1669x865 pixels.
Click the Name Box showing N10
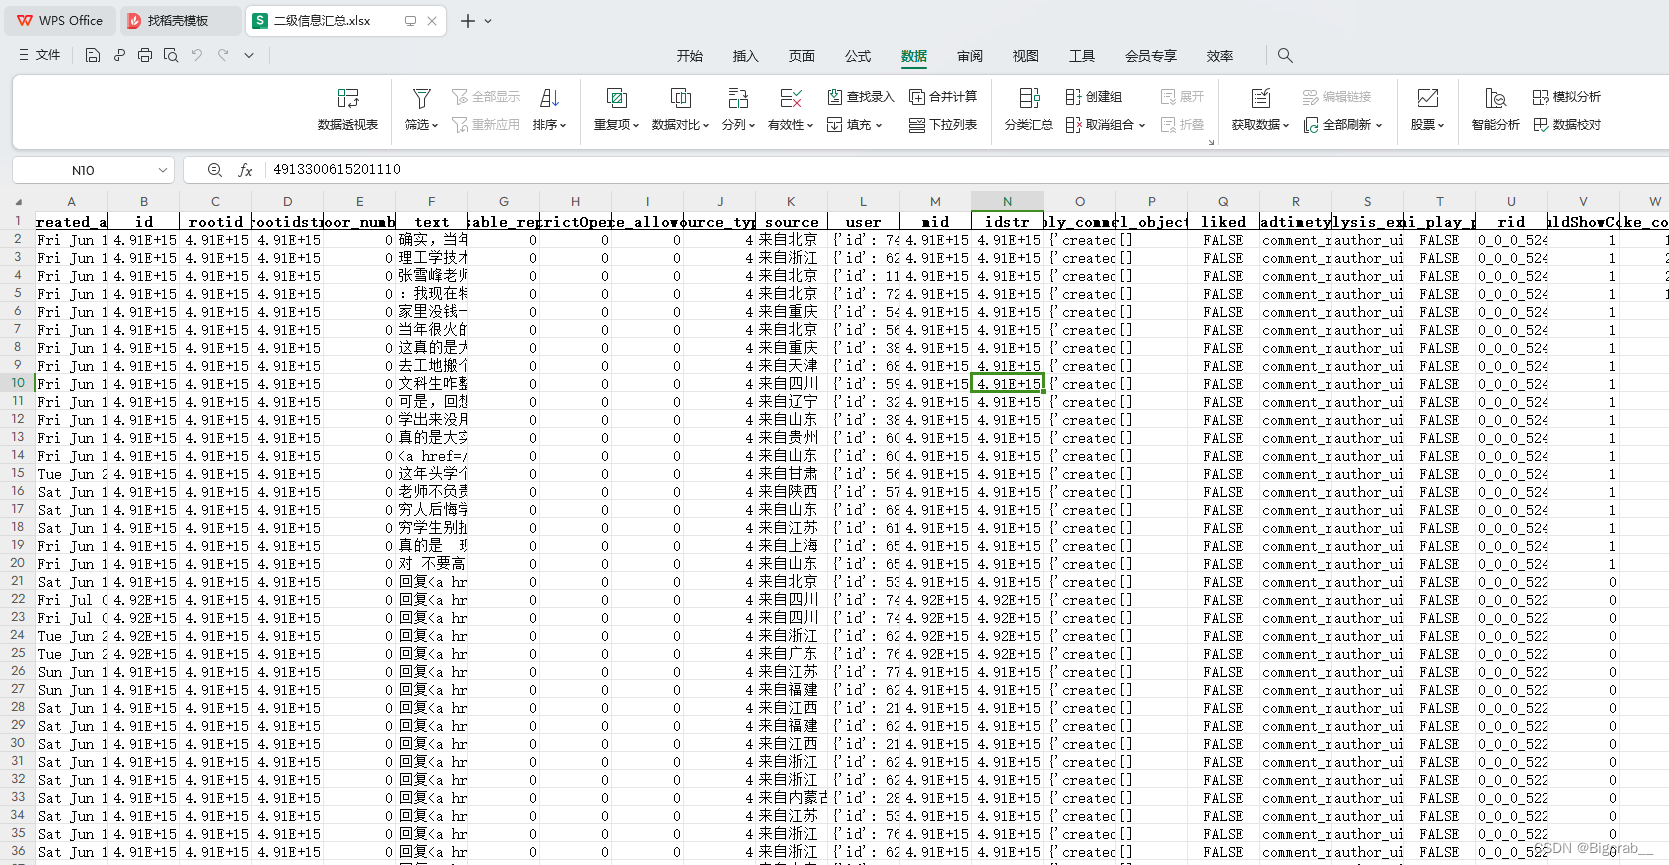(x=84, y=170)
